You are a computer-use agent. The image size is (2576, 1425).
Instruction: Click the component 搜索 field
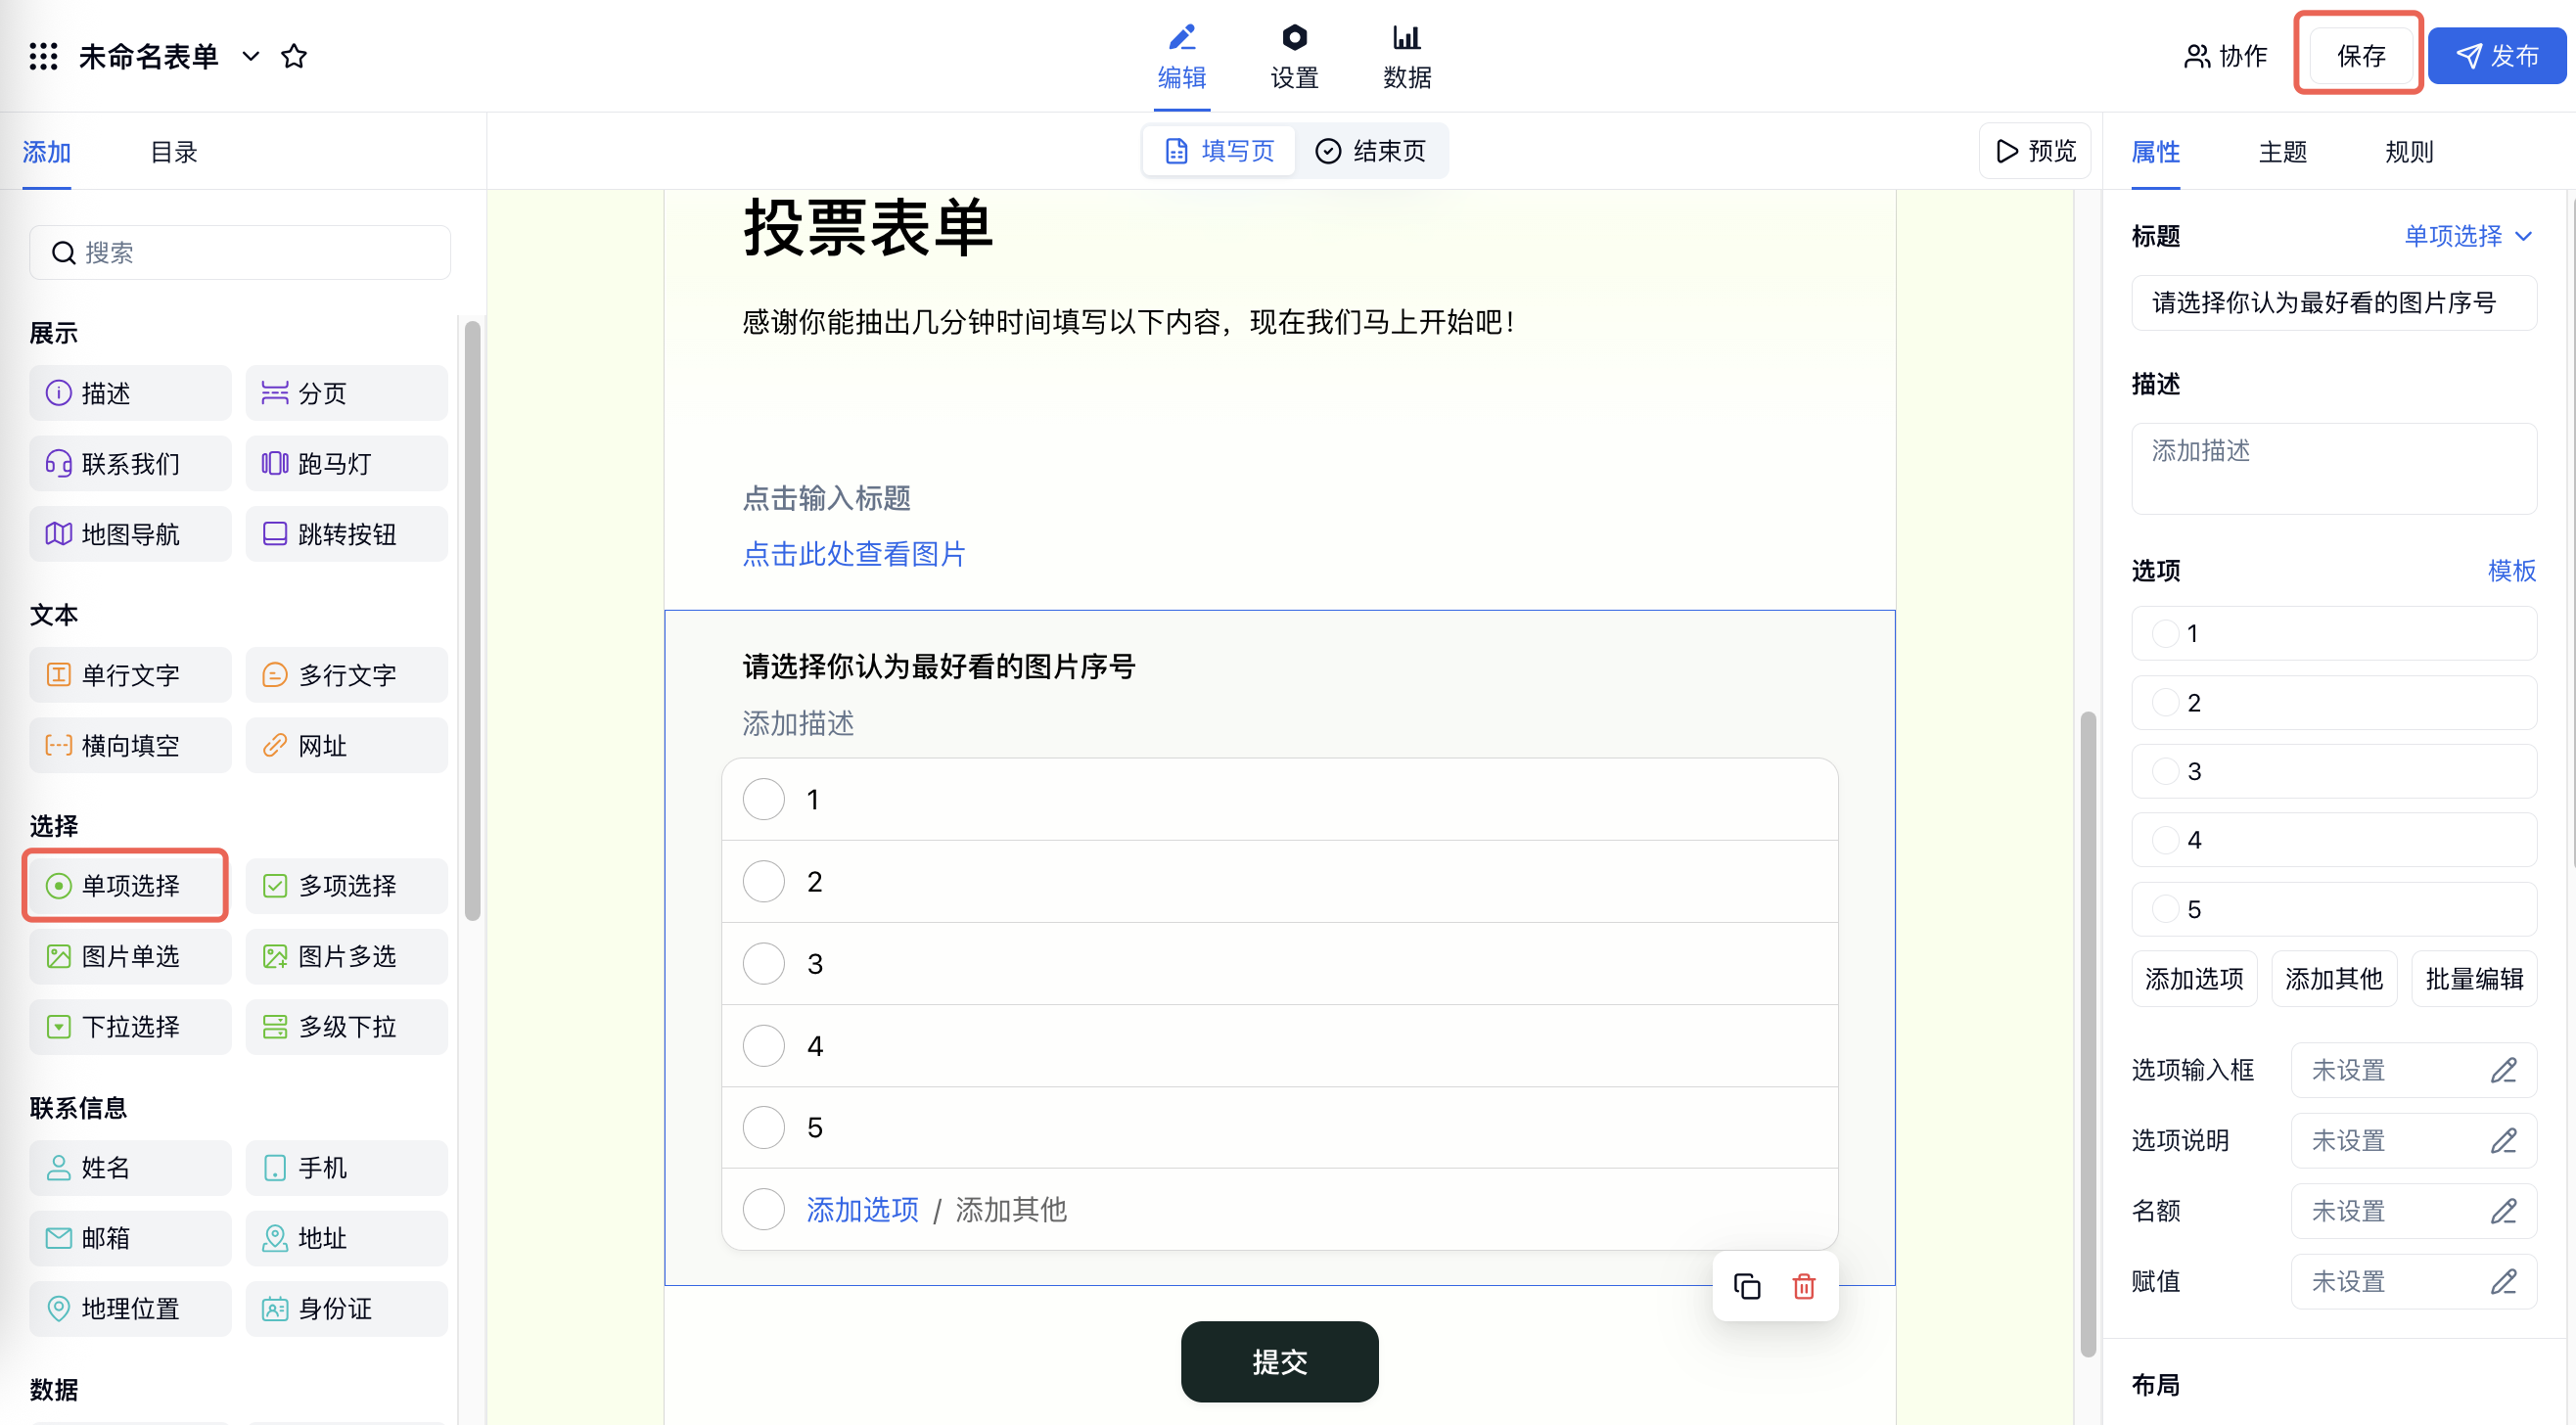tap(240, 252)
